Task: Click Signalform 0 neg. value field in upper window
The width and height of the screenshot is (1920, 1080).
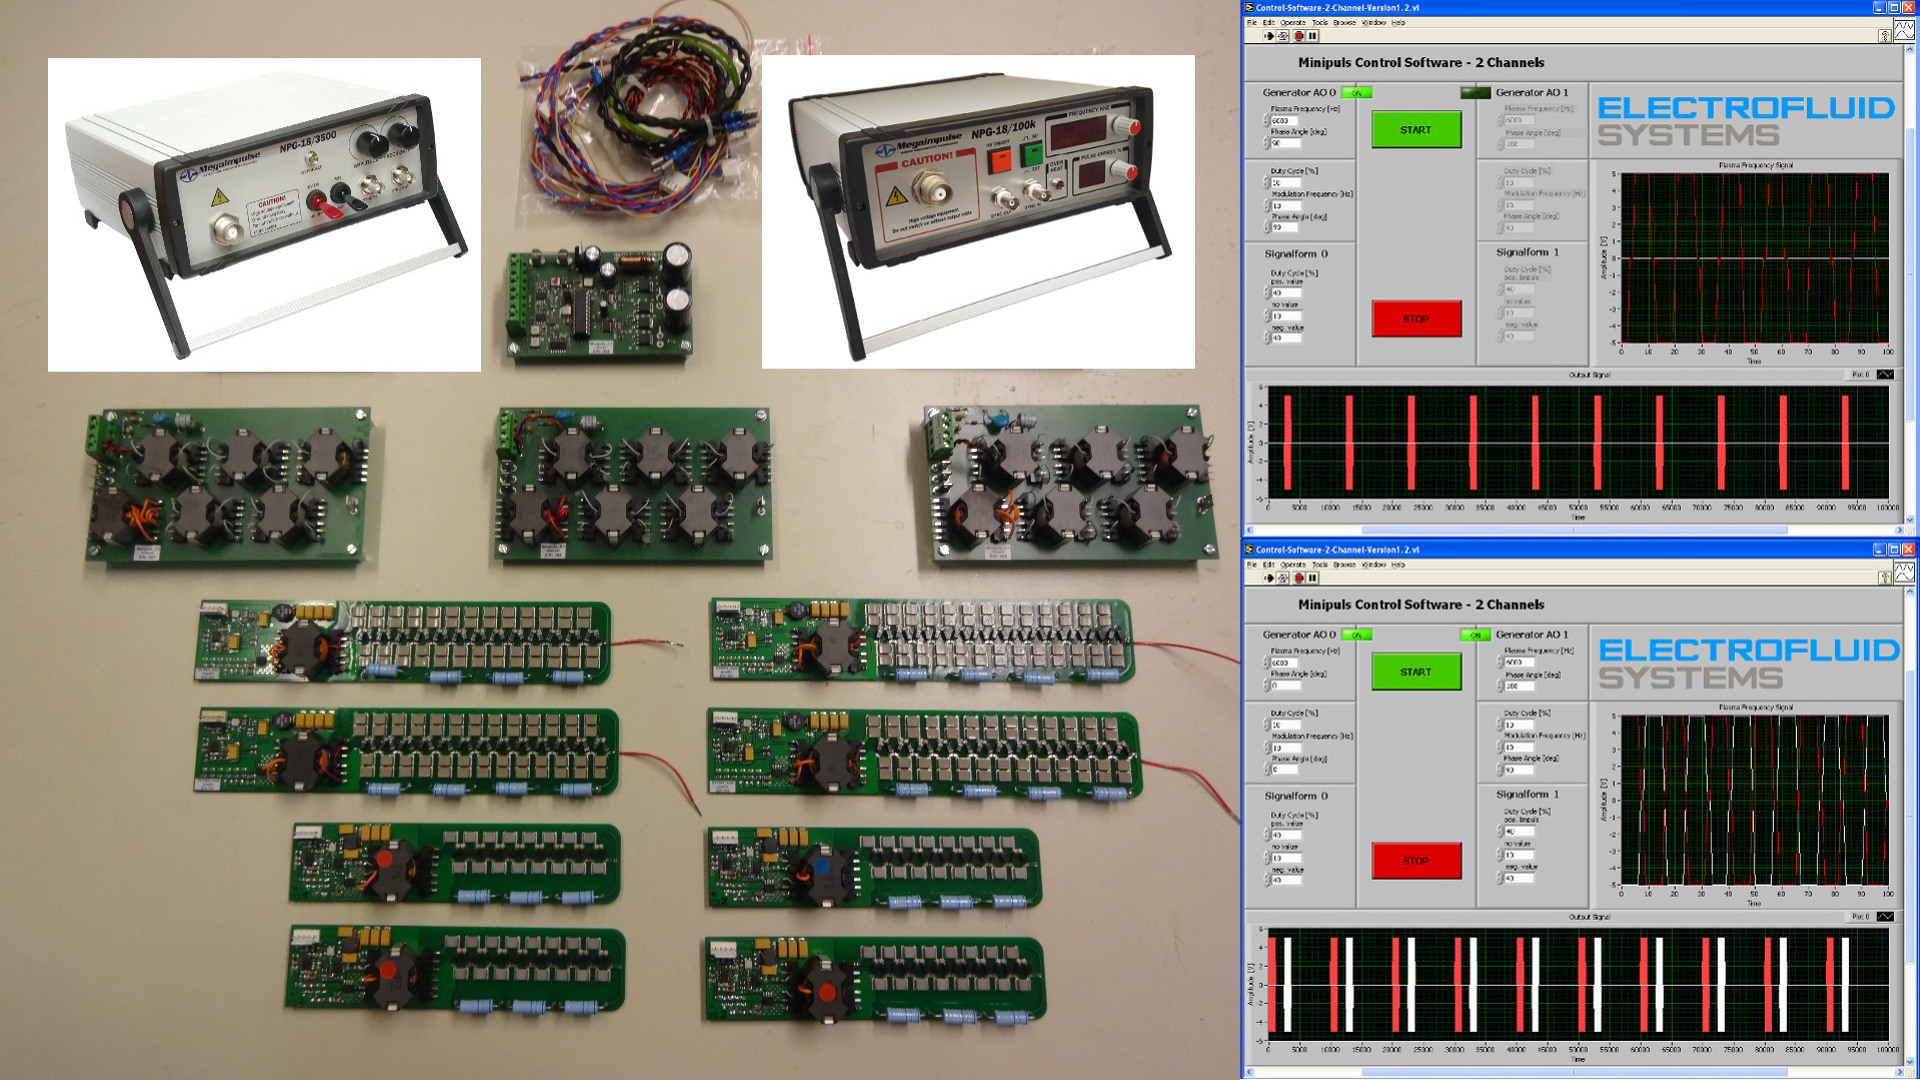Action: pos(1286,338)
